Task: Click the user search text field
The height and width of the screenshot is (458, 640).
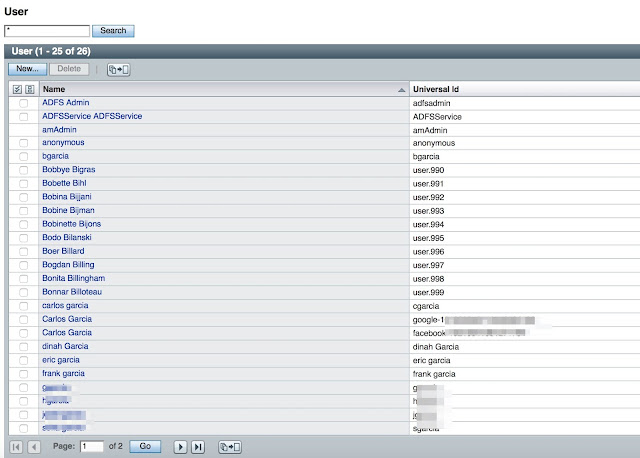Action: click(x=47, y=31)
